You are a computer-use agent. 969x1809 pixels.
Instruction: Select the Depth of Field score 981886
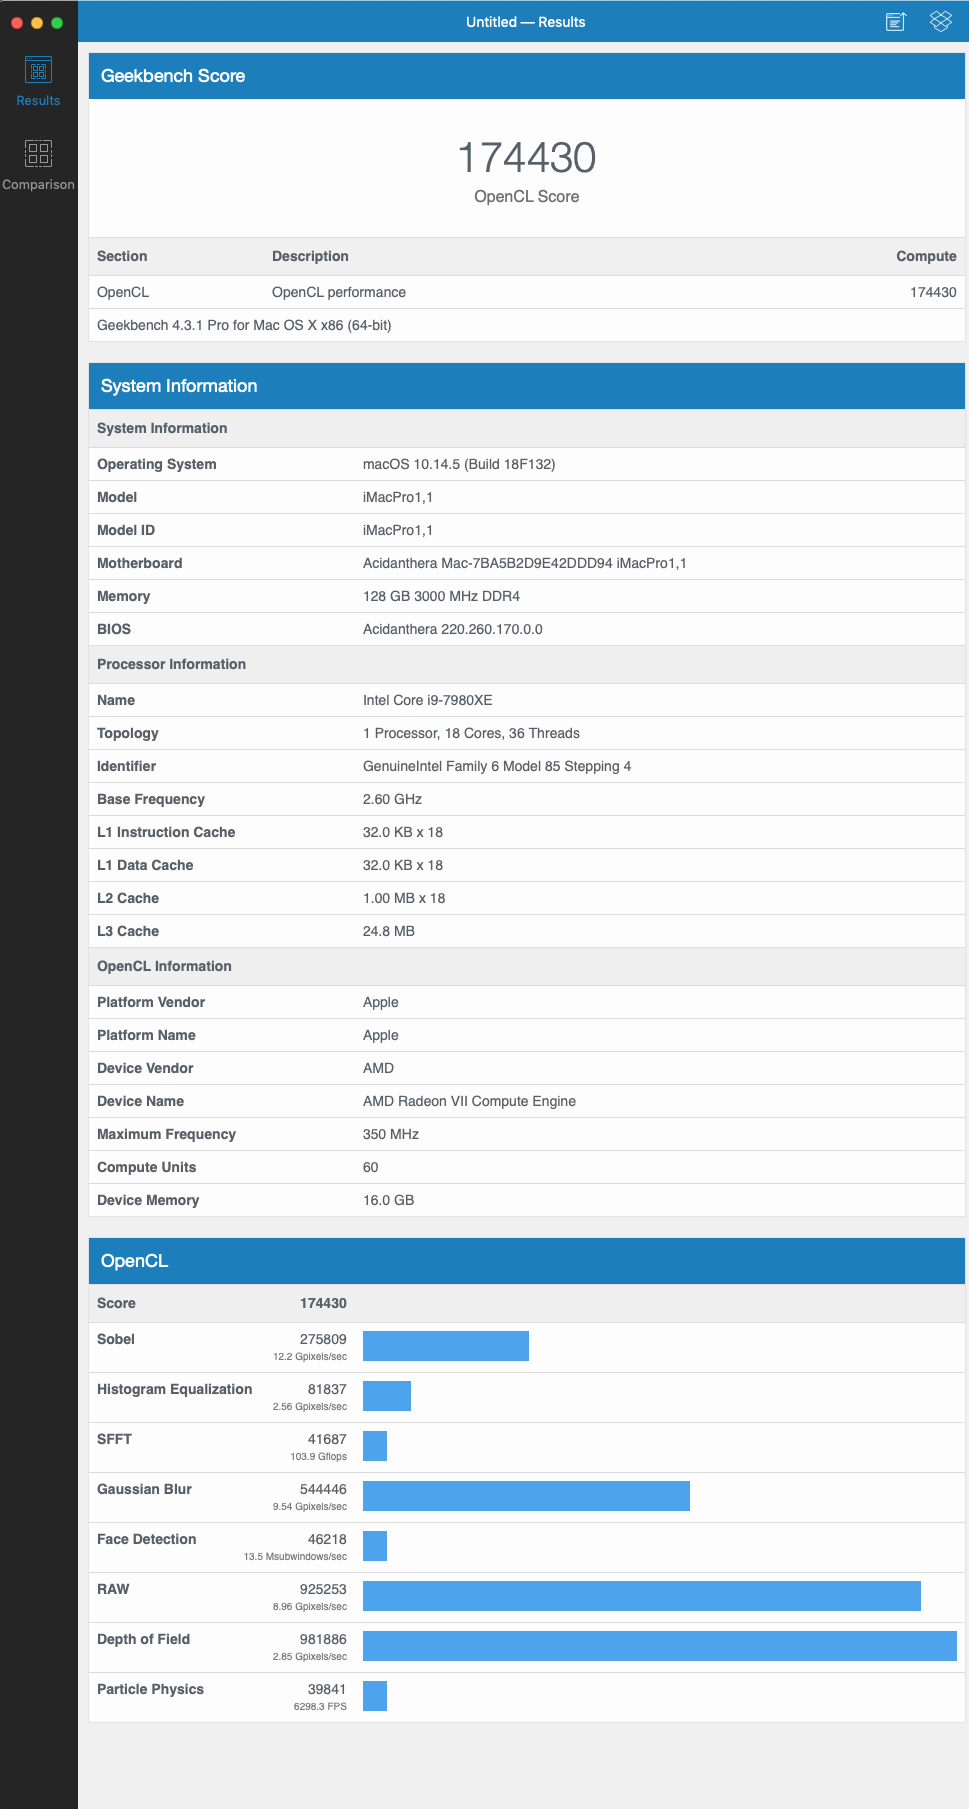point(323,1639)
